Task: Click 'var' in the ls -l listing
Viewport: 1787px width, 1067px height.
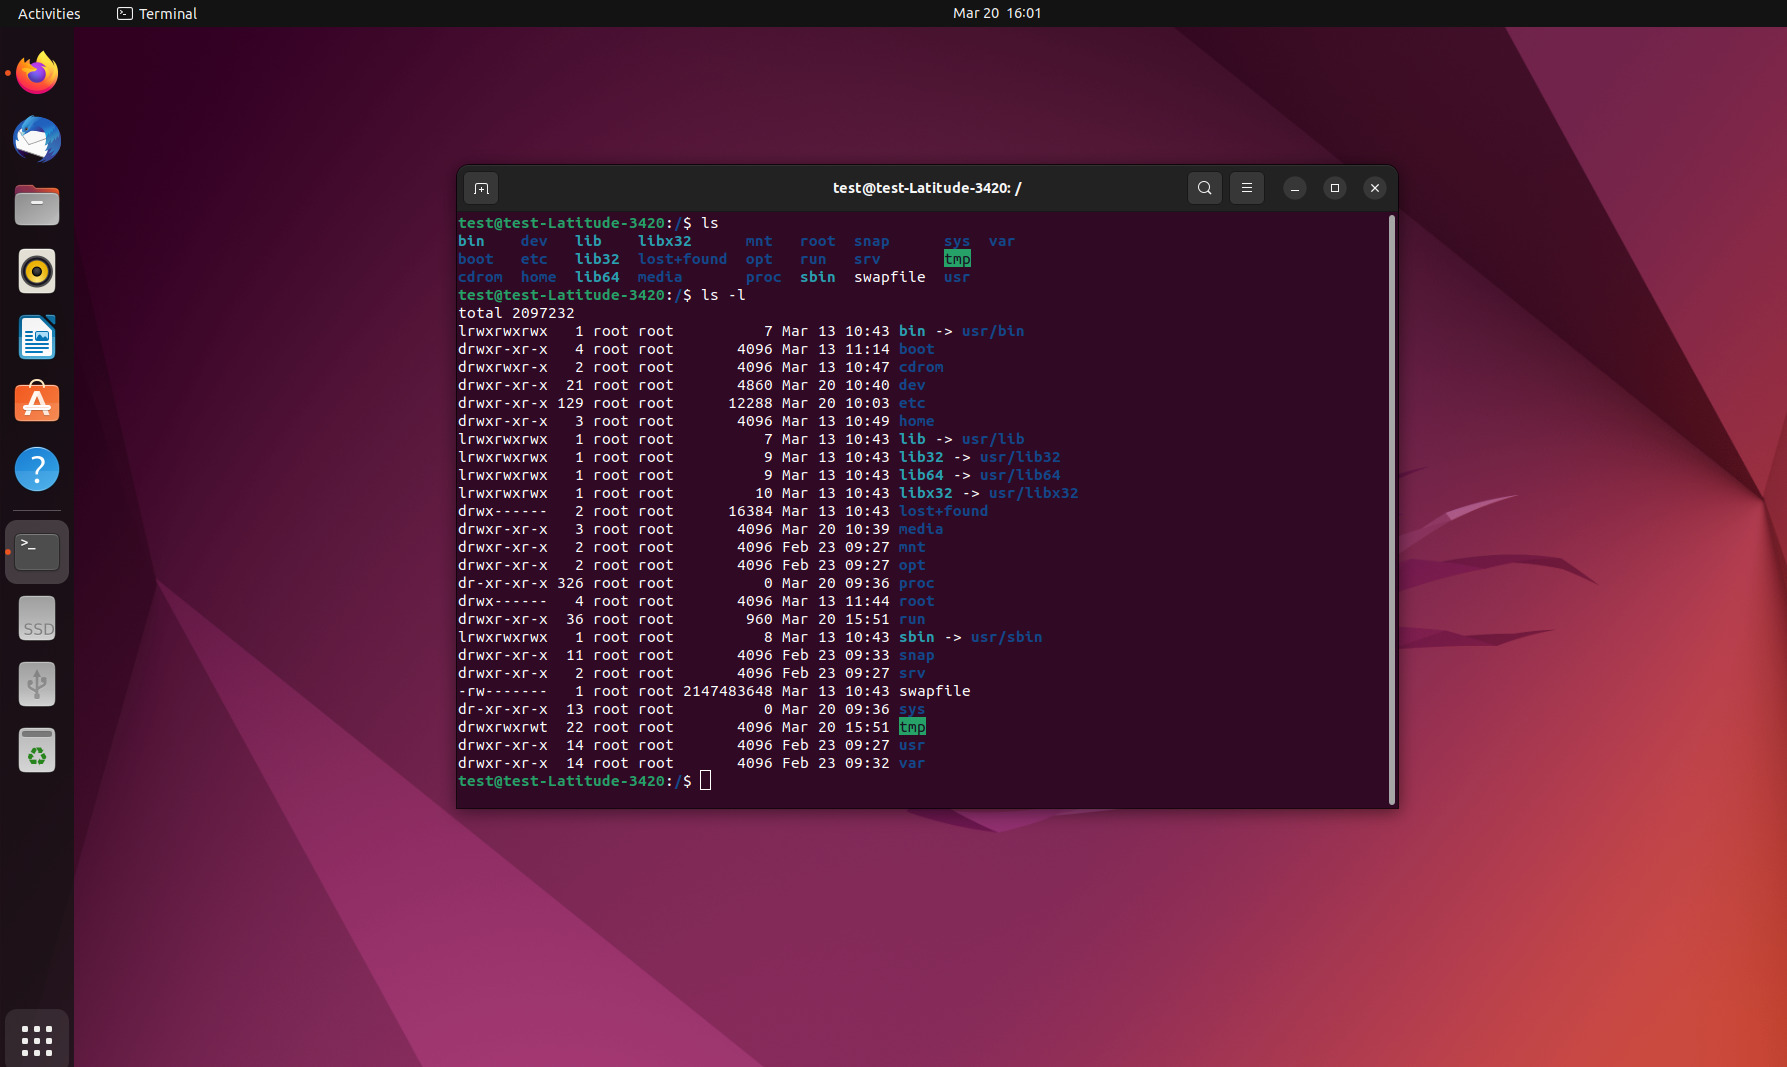Action: (912, 763)
